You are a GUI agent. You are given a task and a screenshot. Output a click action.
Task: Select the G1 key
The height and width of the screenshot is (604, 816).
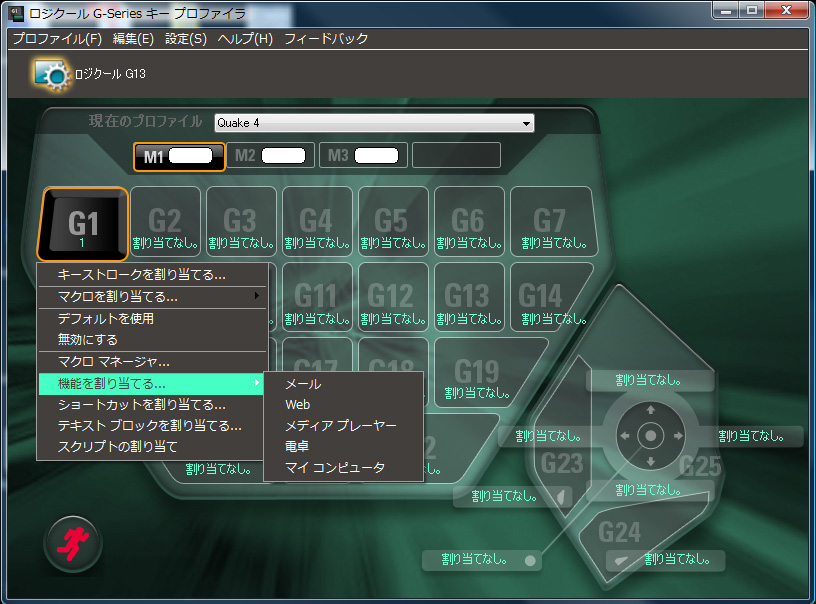pyautogui.click(x=84, y=222)
